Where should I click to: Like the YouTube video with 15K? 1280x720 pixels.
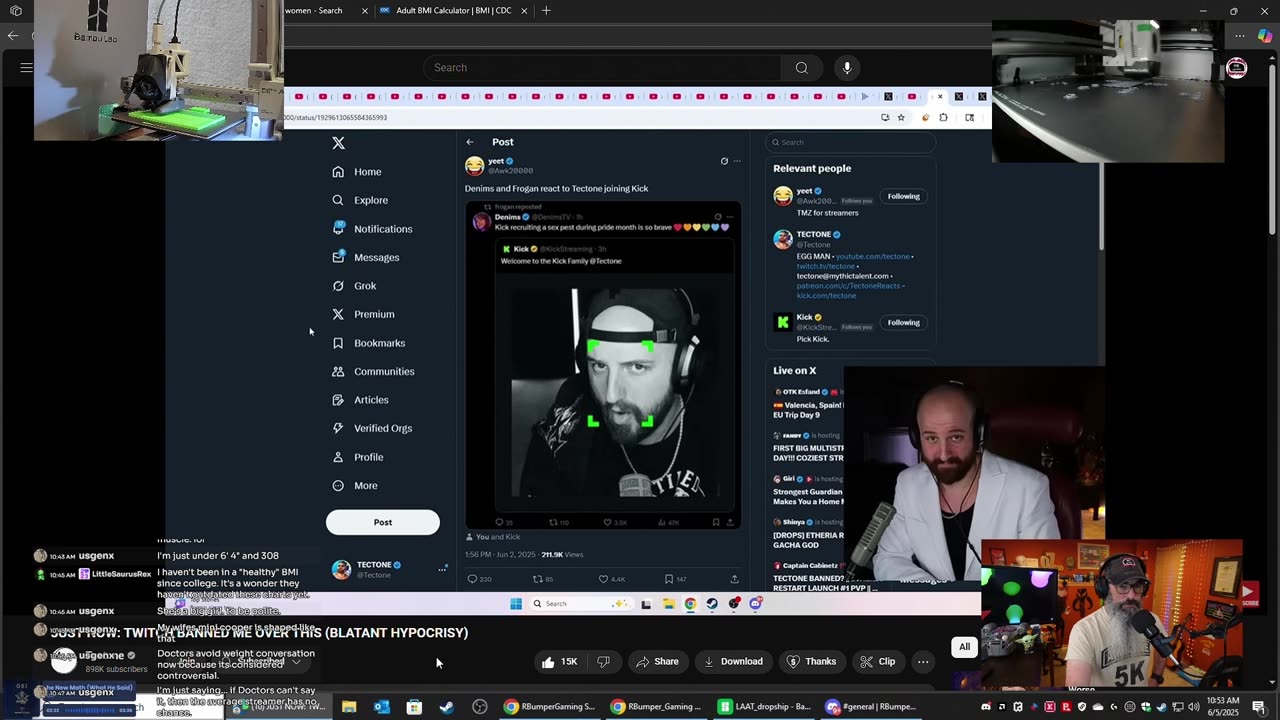pyautogui.click(x=559, y=661)
